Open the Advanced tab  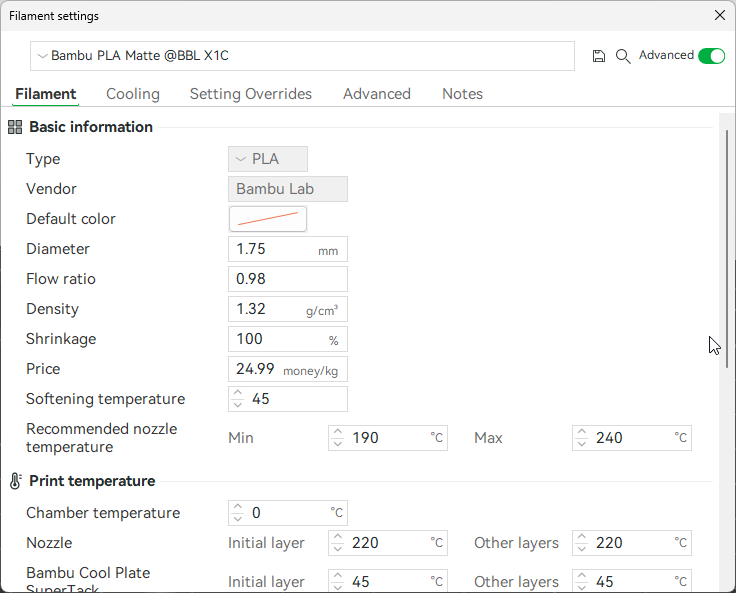377,94
